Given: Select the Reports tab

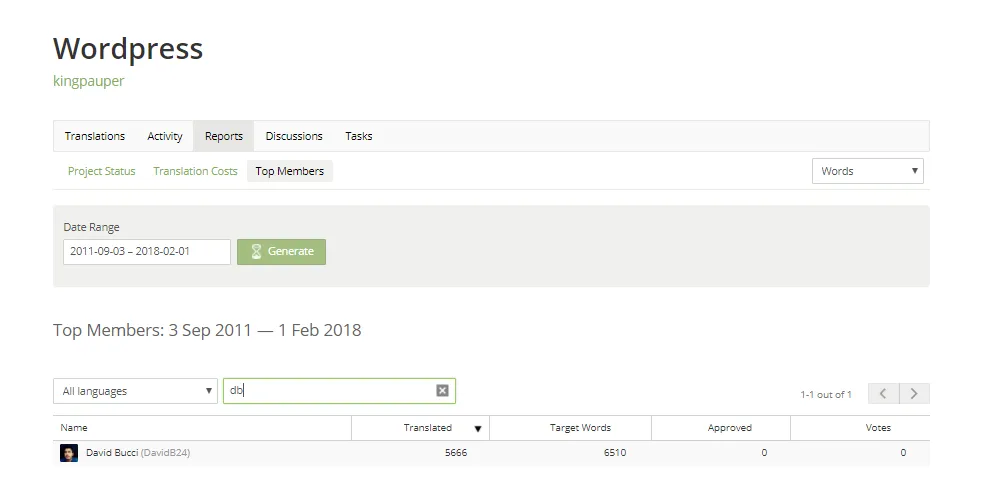Looking at the screenshot, I should point(224,136).
